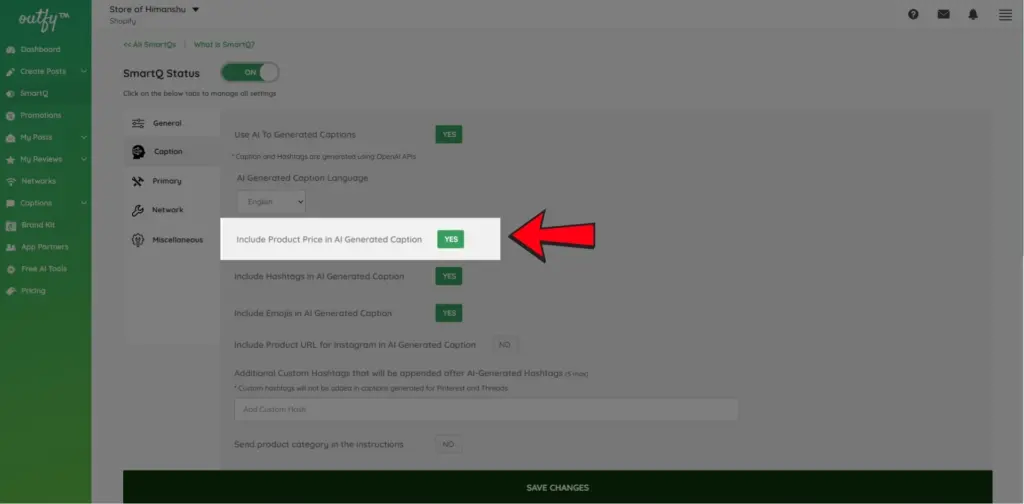
Task: Toggle Include Emojis in AI Generated Caption
Action: pos(449,313)
